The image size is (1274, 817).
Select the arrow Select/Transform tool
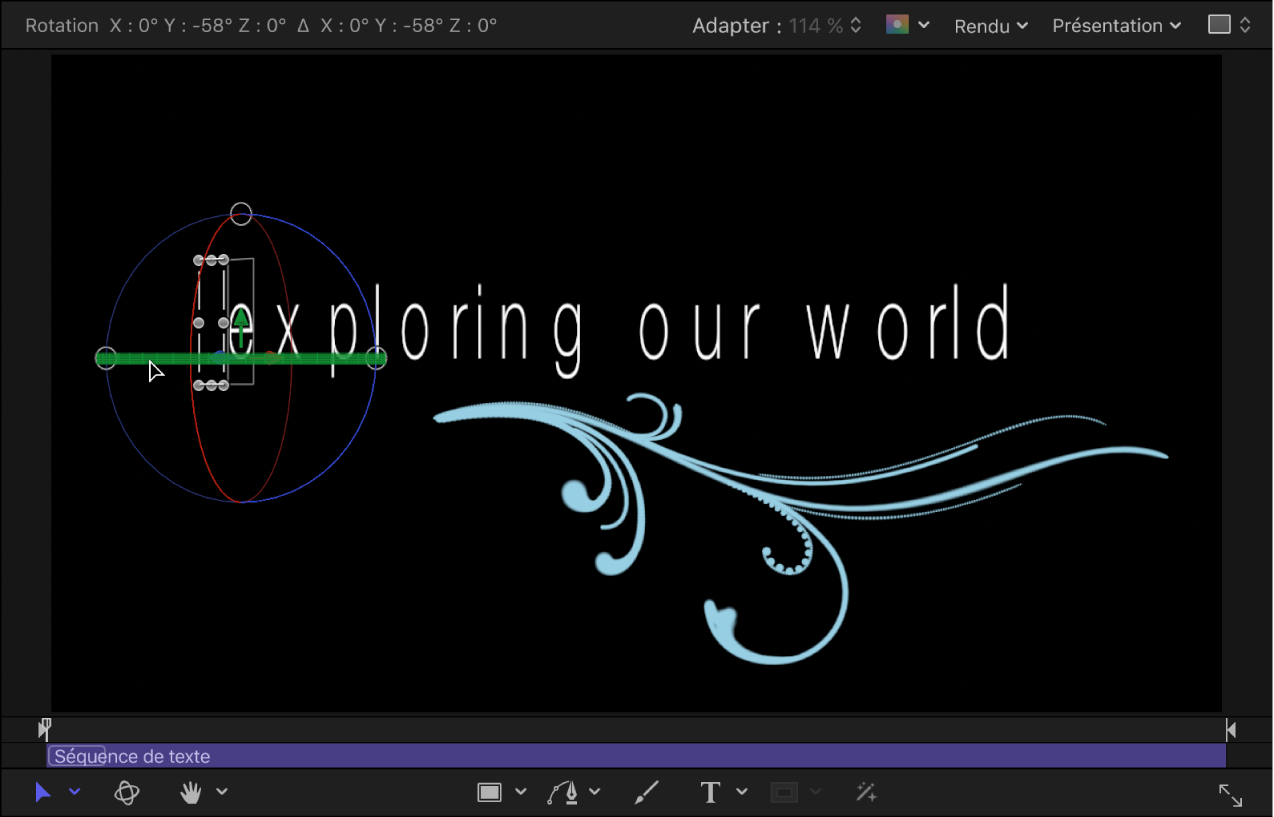[43, 793]
